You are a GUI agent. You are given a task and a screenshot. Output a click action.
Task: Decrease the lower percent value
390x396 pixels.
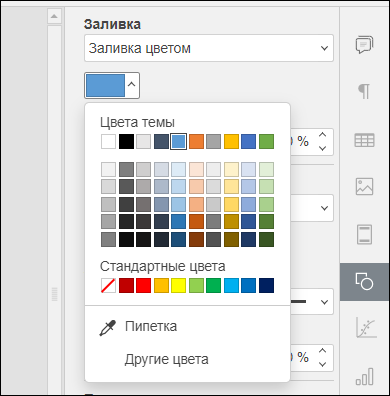[x=322, y=364]
